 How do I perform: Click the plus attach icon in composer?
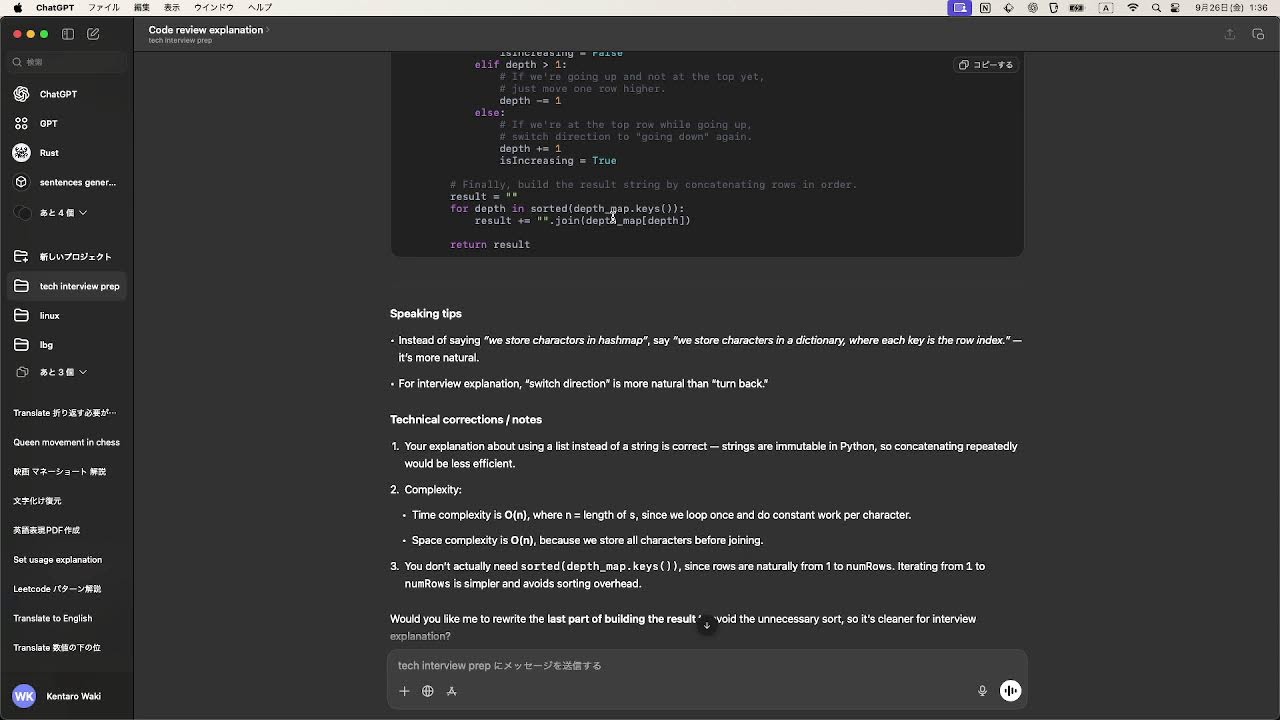click(x=404, y=691)
